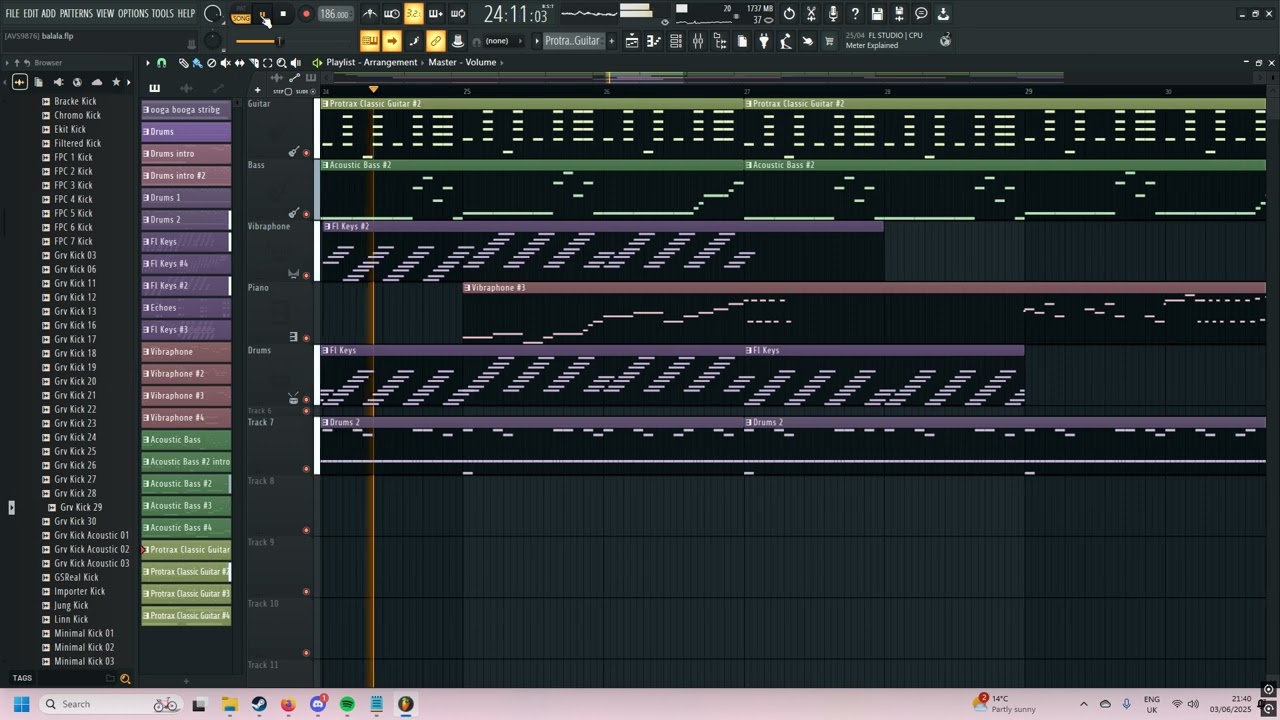Select Grv Kick 29 in the browser
The width and height of the screenshot is (1280, 720).
pos(81,507)
